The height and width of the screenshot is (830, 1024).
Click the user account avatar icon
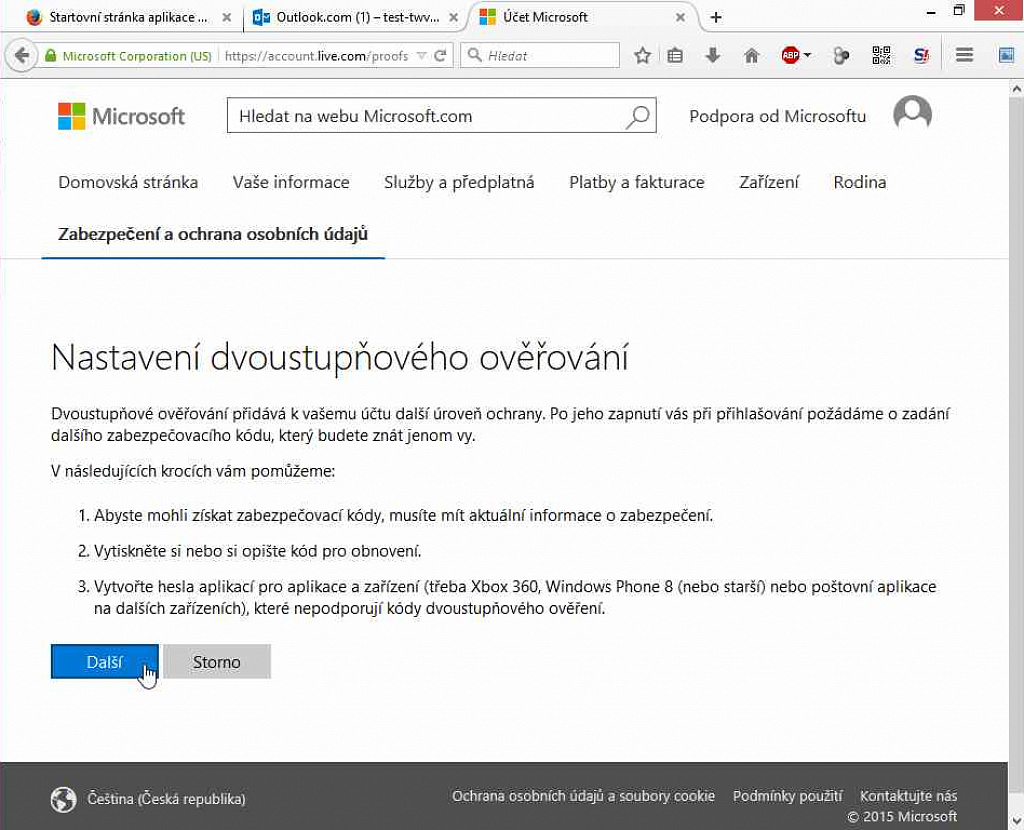(912, 114)
